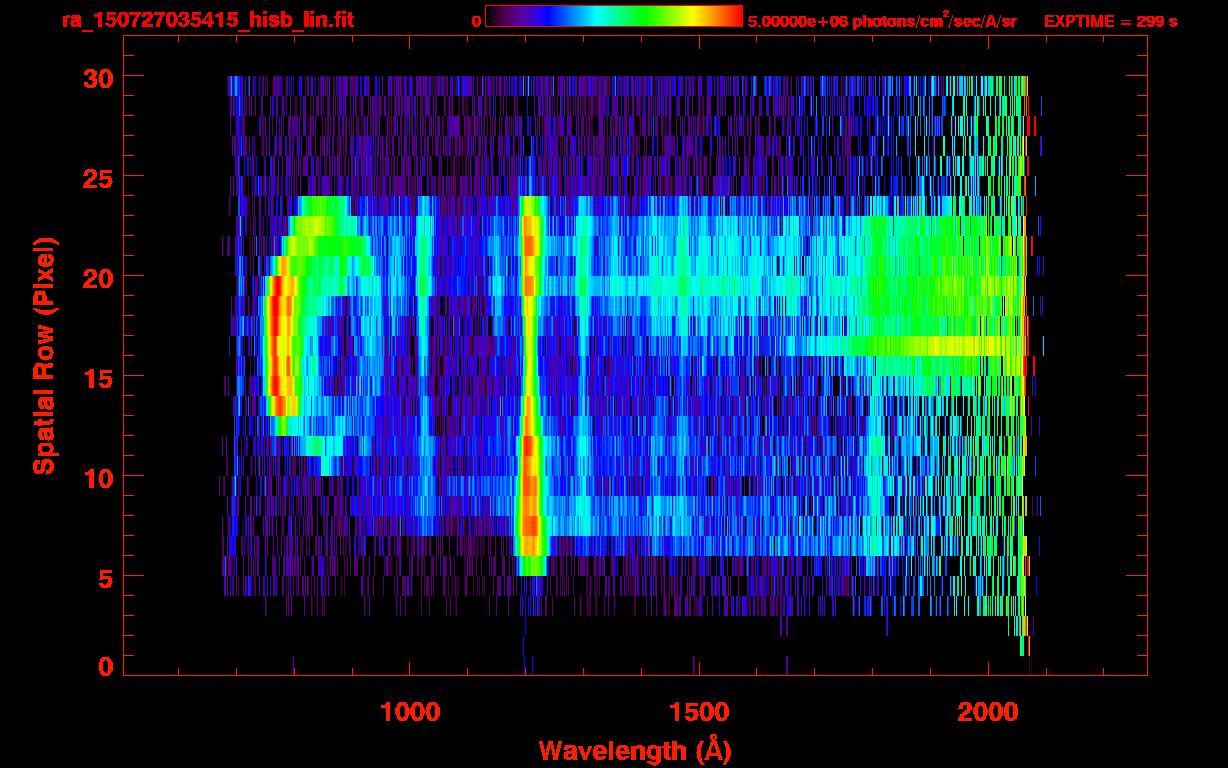Click the 10 spatial row tick label
The image size is (1228, 768).
[x=97, y=477]
